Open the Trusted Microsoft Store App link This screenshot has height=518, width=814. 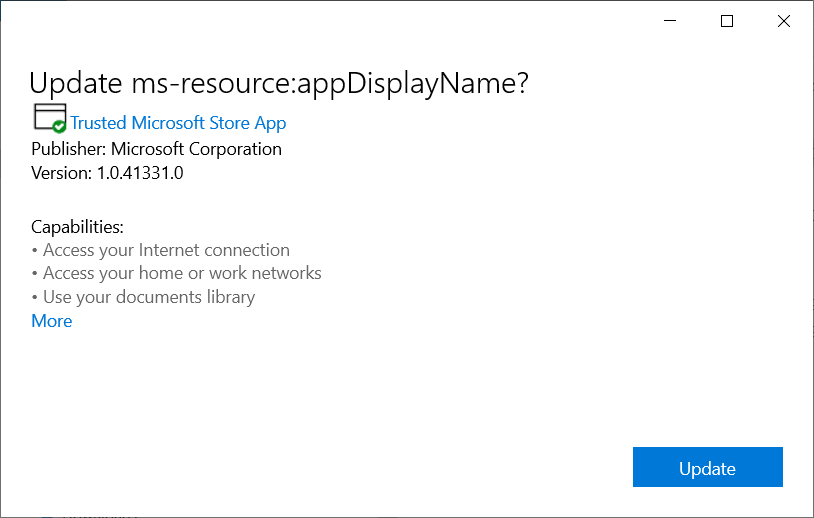coord(178,123)
